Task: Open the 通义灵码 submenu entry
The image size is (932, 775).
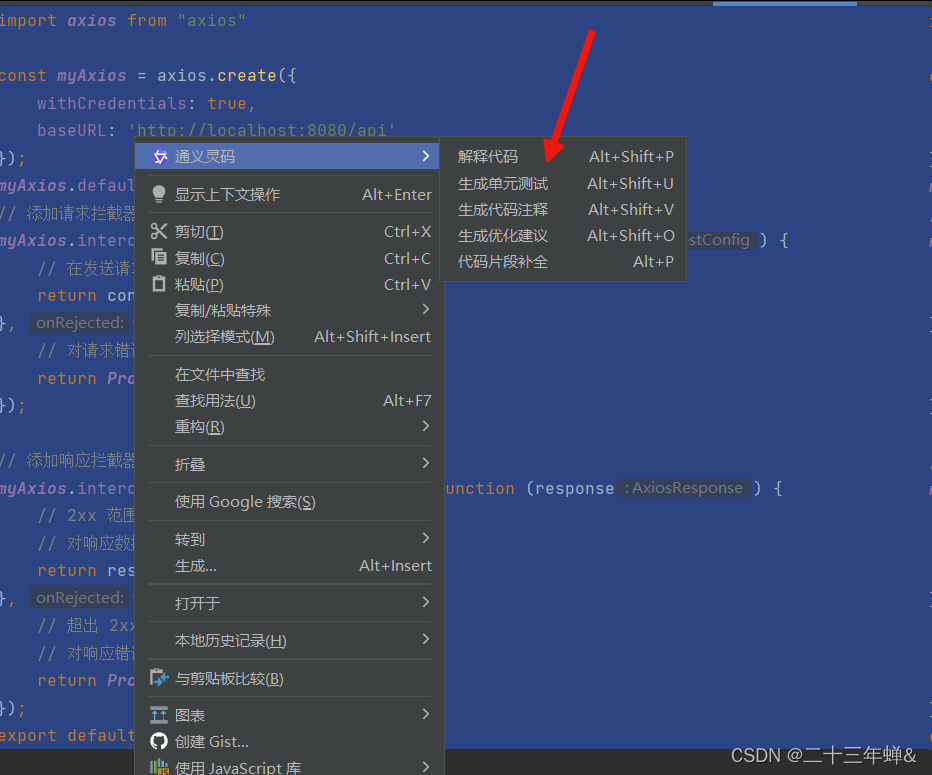Action: [x=287, y=156]
